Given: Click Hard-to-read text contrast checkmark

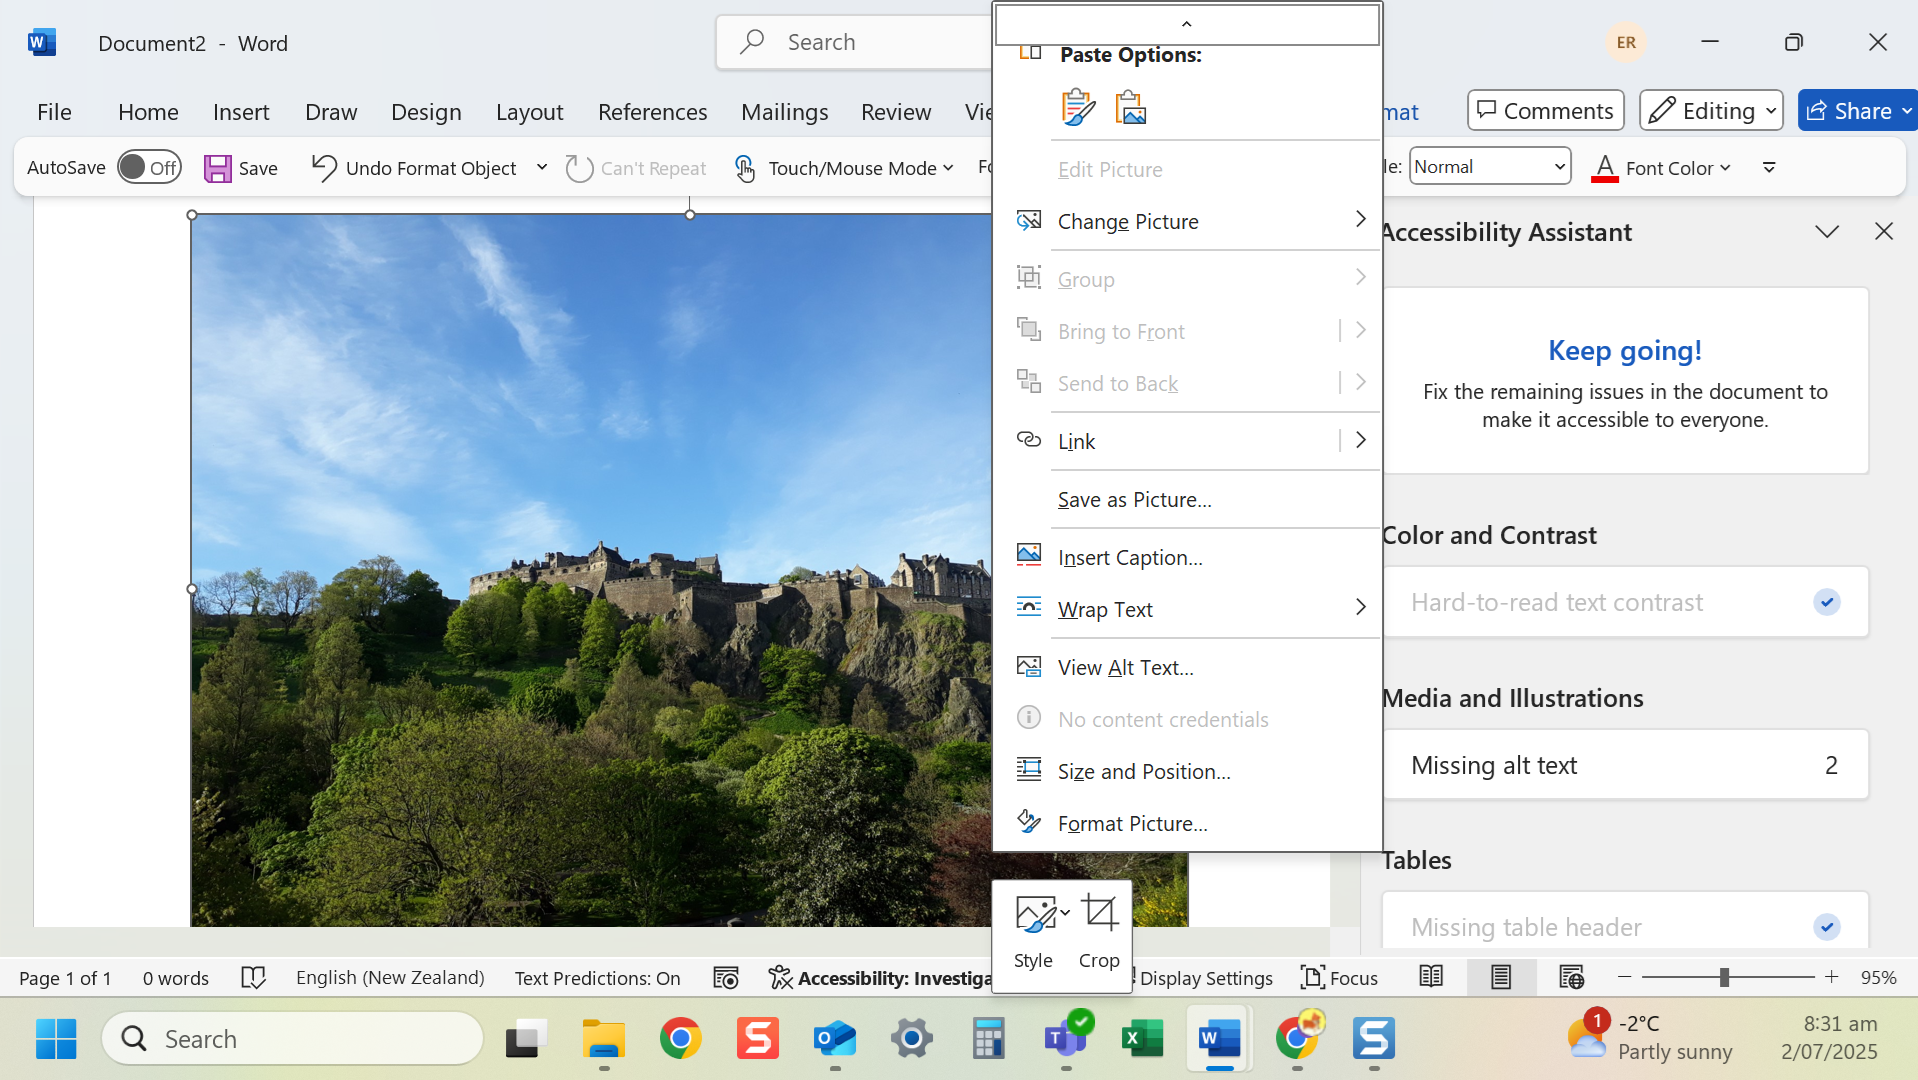Looking at the screenshot, I should [x=1827, y=602].
